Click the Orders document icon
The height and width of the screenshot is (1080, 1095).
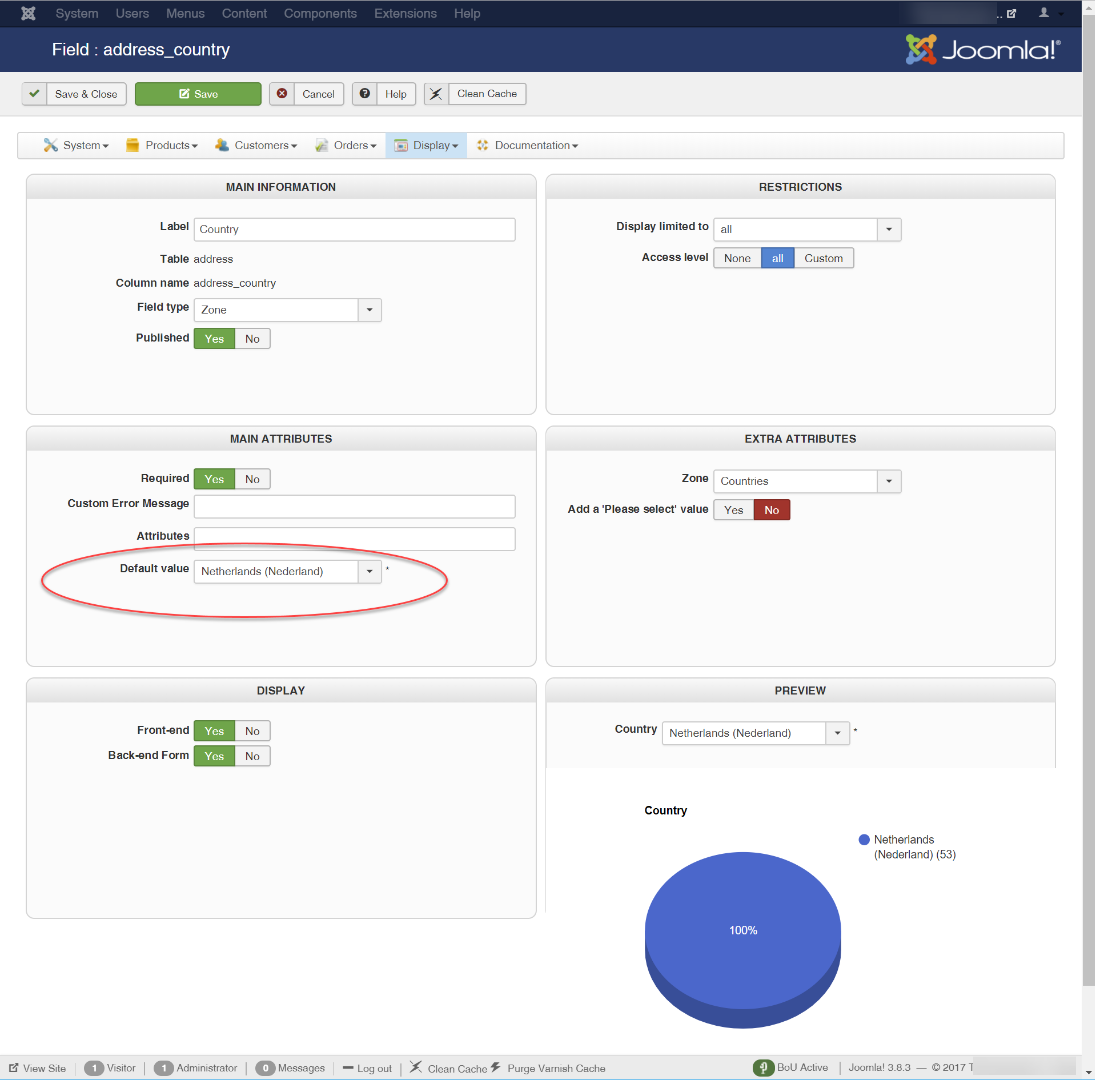tap(321, 145)
